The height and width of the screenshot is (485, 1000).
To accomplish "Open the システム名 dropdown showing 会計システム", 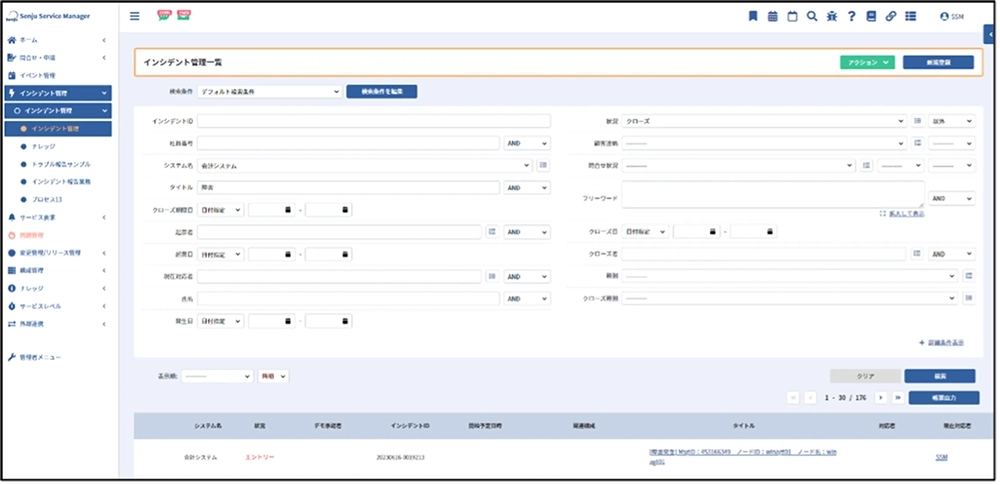I will (x=365, y=165).
